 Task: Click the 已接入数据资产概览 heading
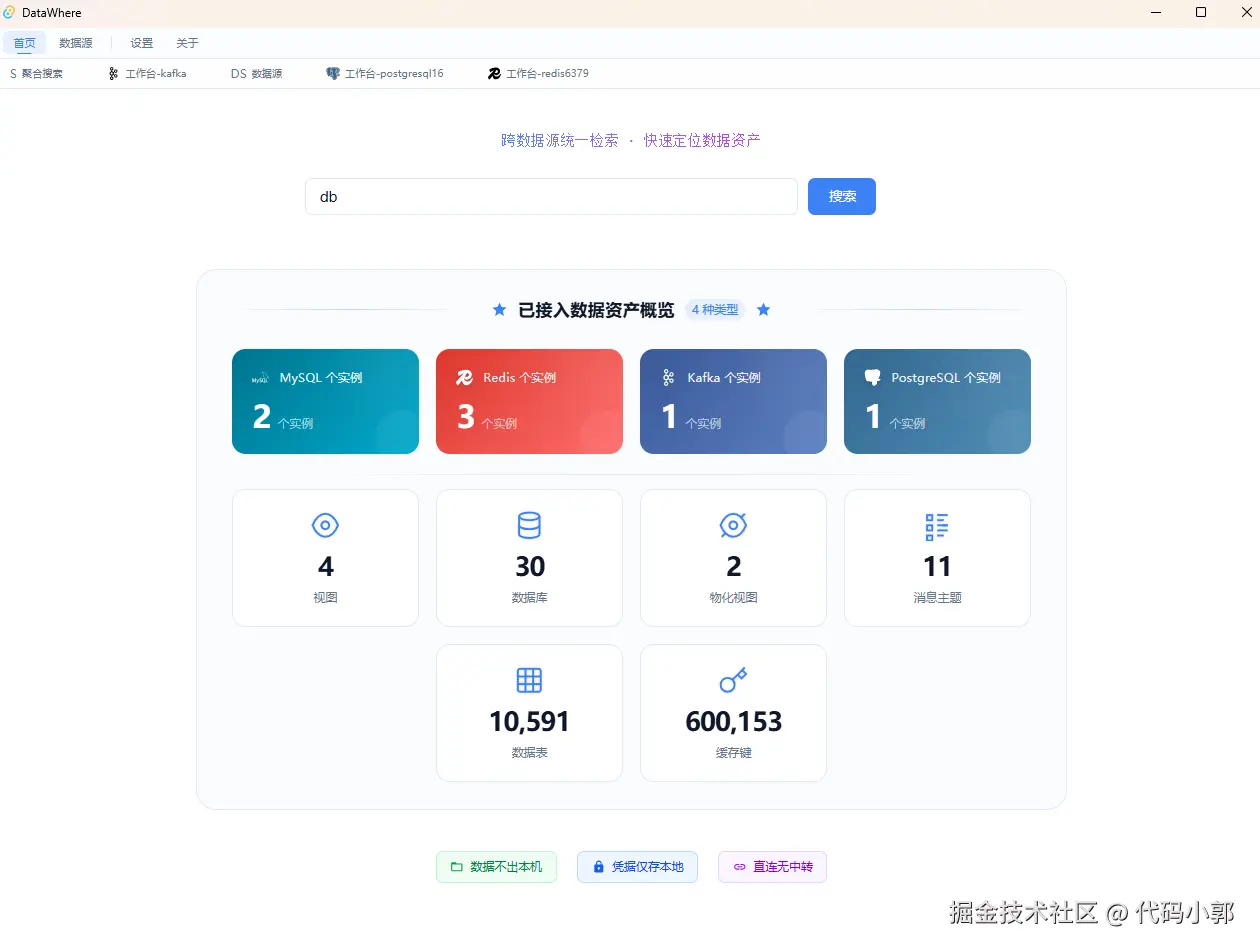pos(596,310)
